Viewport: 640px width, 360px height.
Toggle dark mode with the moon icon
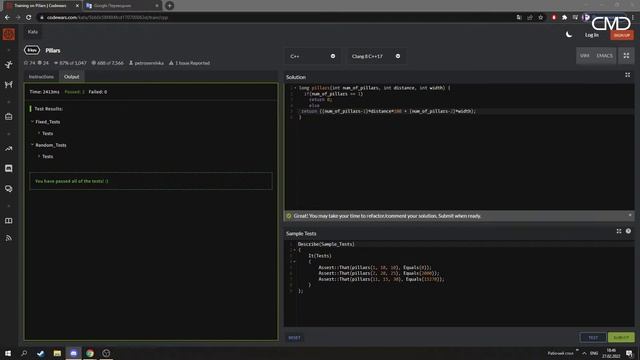coord(569,35)
